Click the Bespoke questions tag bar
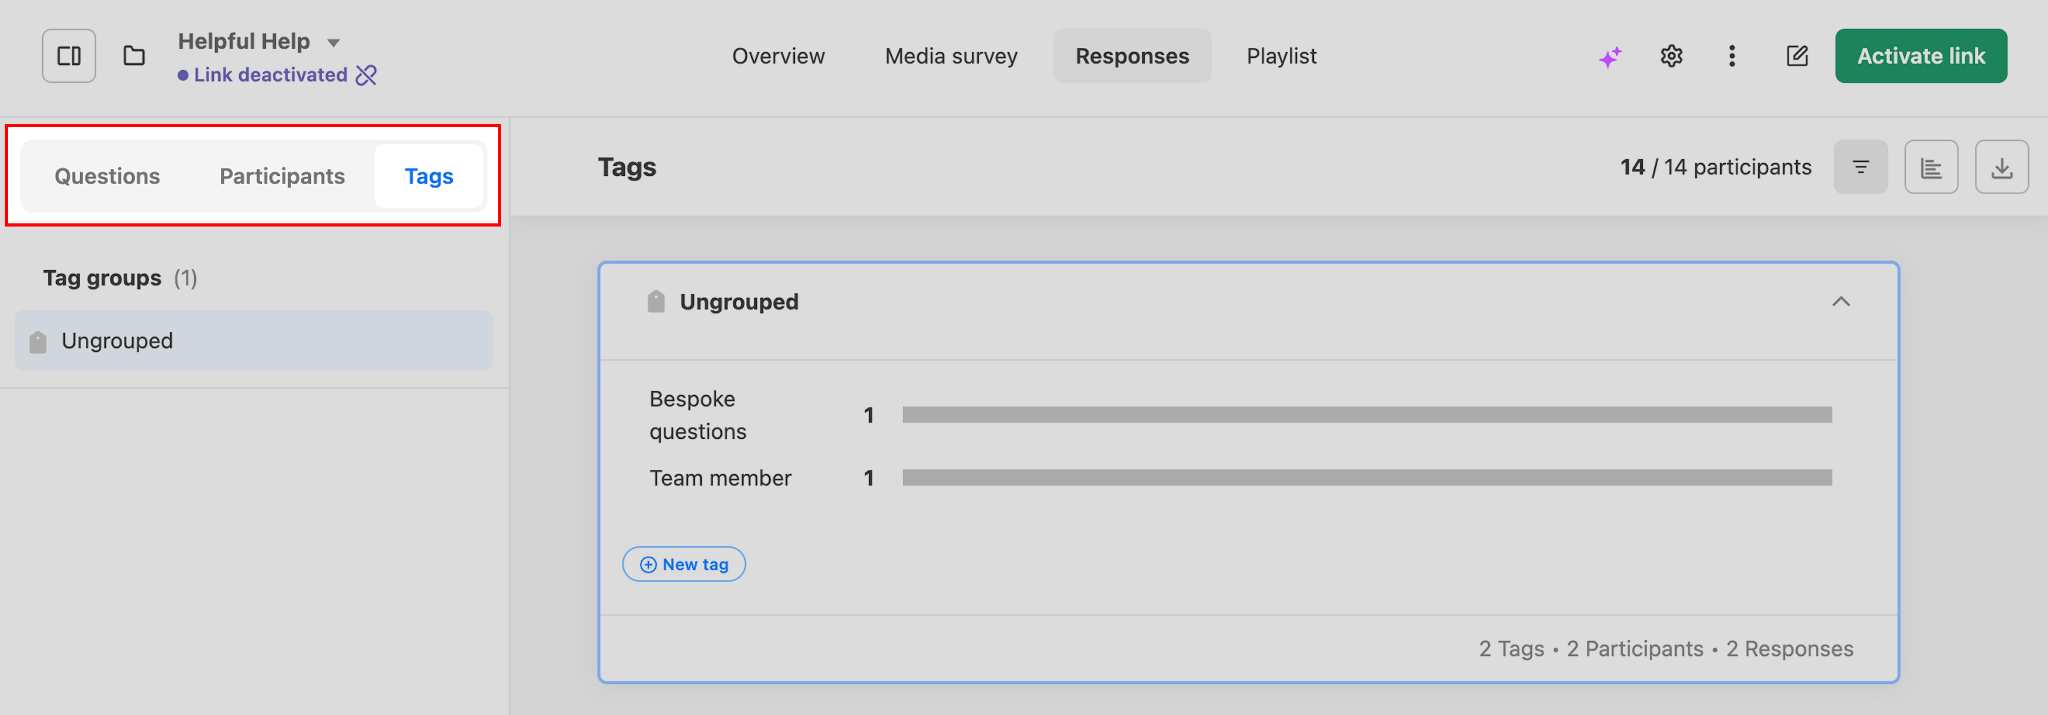The width and height of the screenshot is (2048, 715). pyautogui.click(x=1366, y=415)
